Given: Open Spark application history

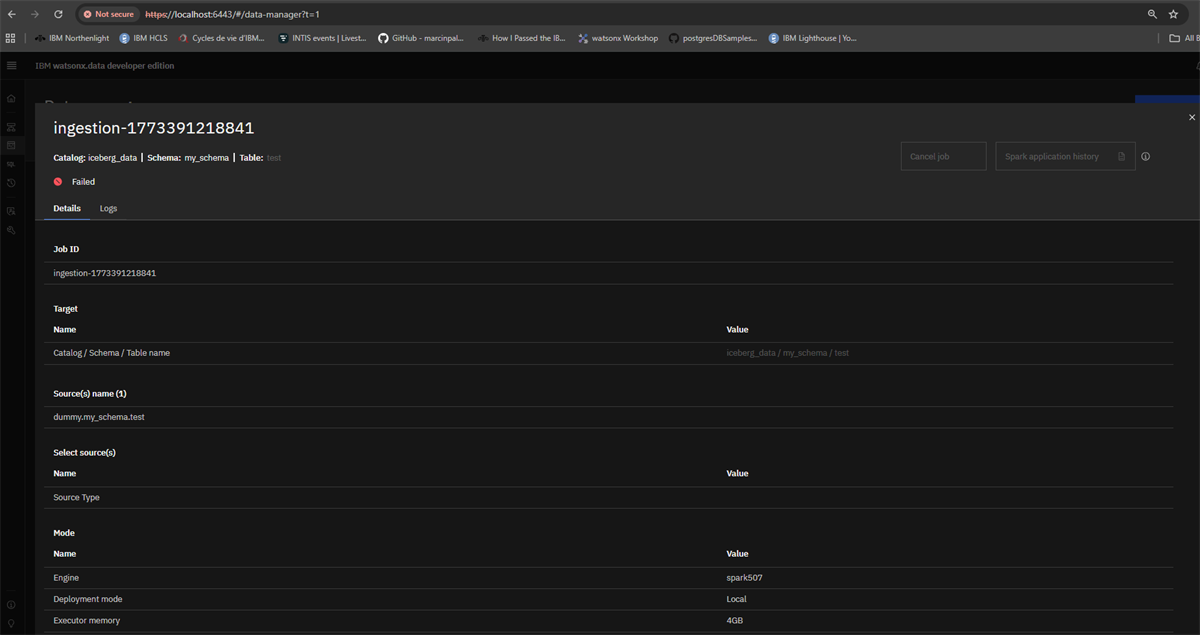Looking at the screenshot, I should (x=1065, y=156).
